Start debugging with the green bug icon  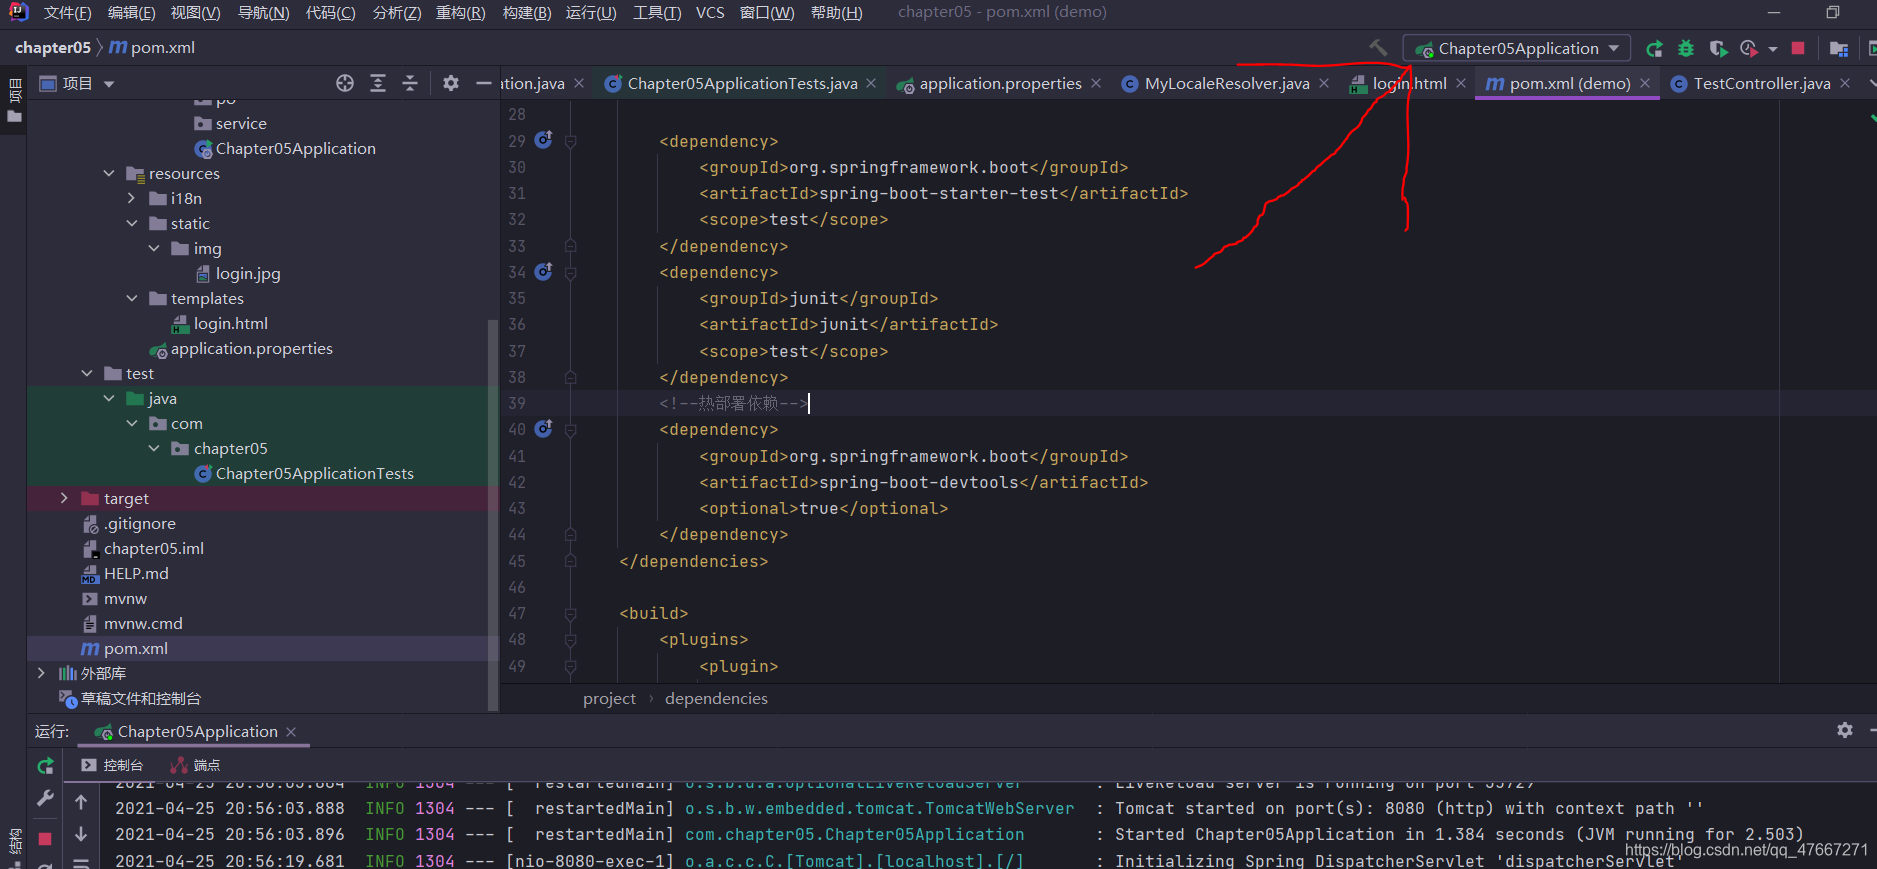coord(1686,48)
